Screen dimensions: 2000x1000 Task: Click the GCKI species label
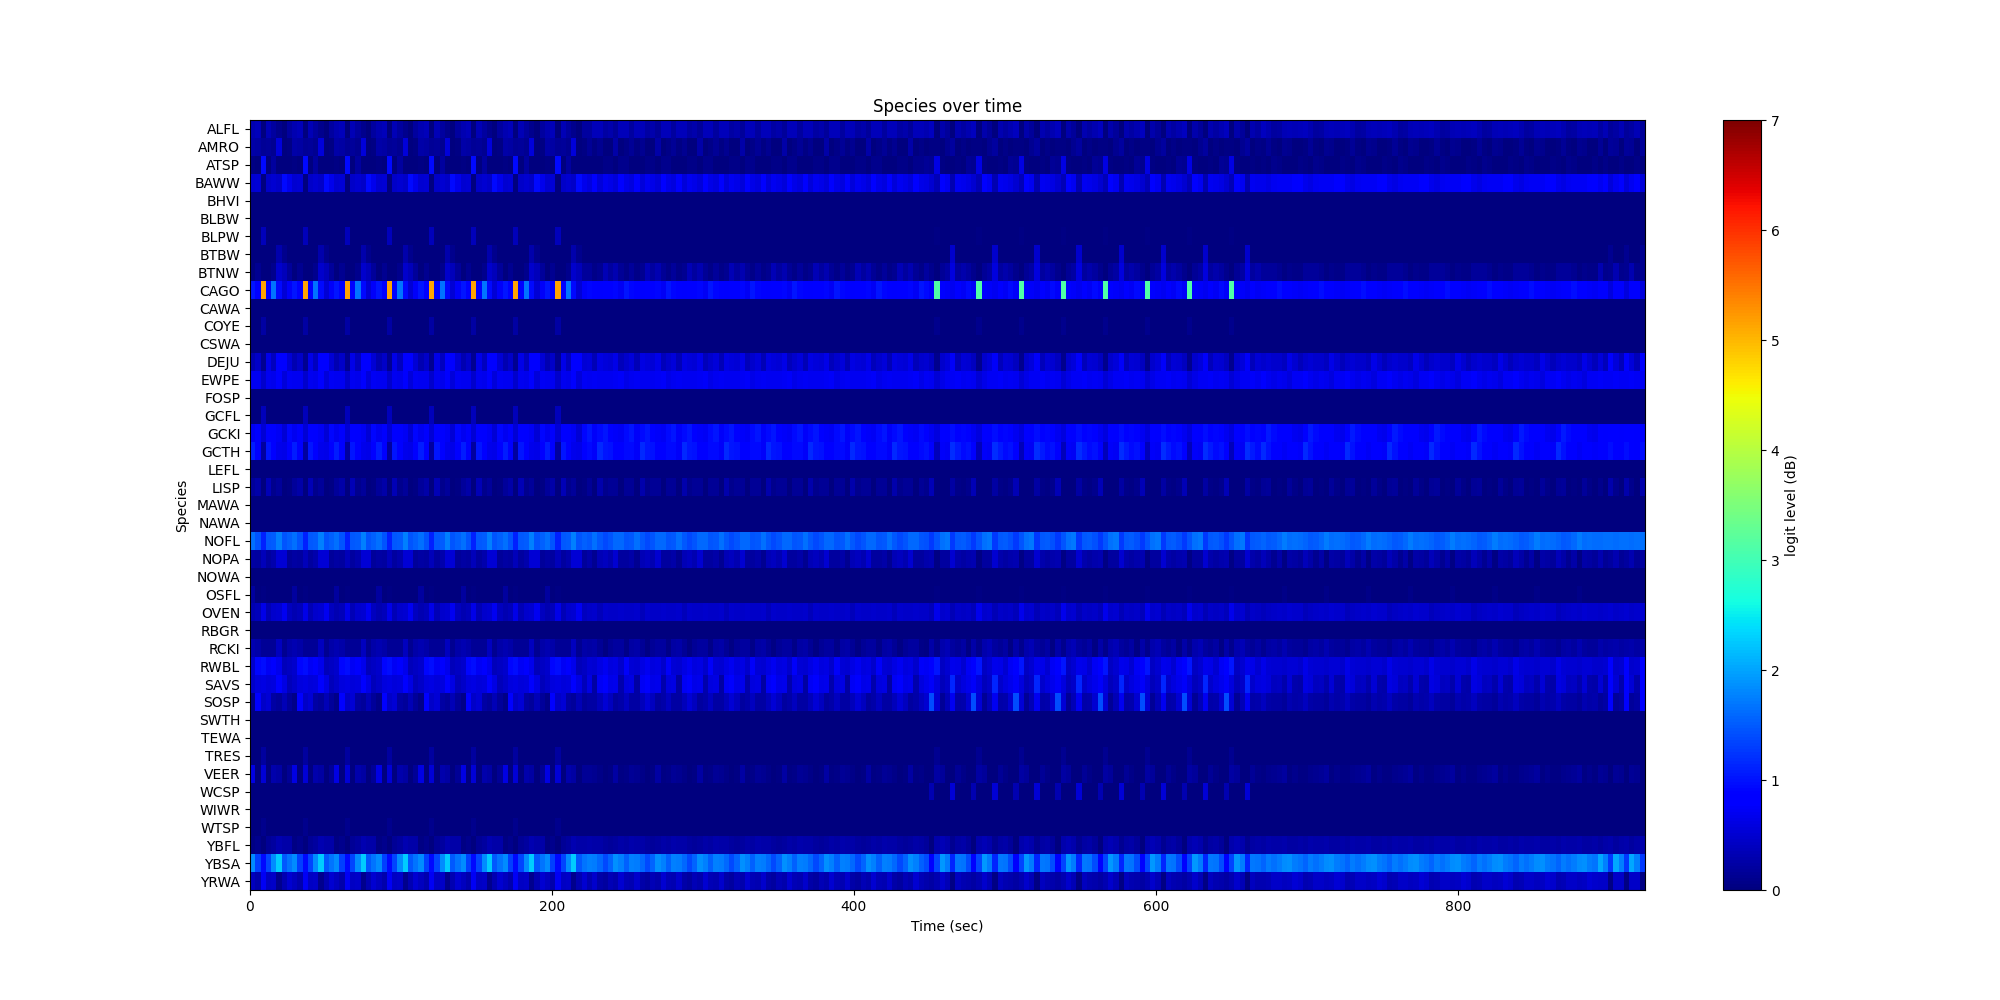223,434
